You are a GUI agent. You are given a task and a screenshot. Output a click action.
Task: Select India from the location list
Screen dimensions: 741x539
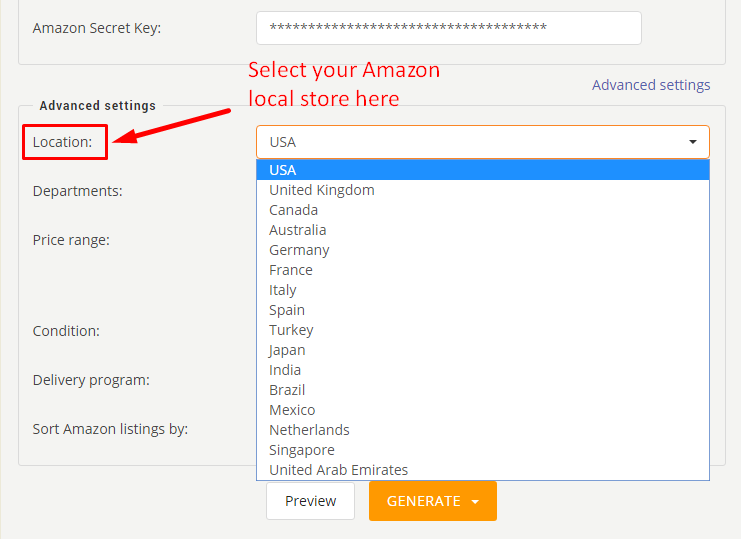(x=483, y=370)
